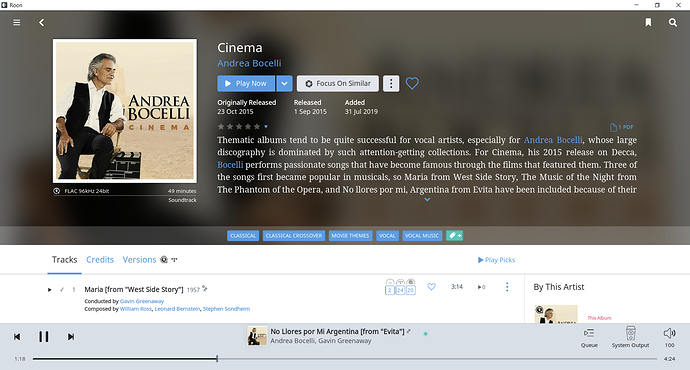Favorite the Cinema album with the heart

(412, 83)
